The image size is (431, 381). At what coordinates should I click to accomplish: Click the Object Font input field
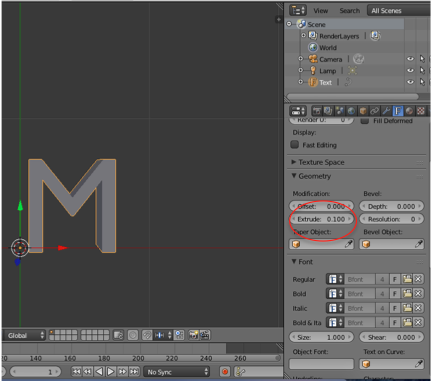pyautogui.click(x=321, y=364)
